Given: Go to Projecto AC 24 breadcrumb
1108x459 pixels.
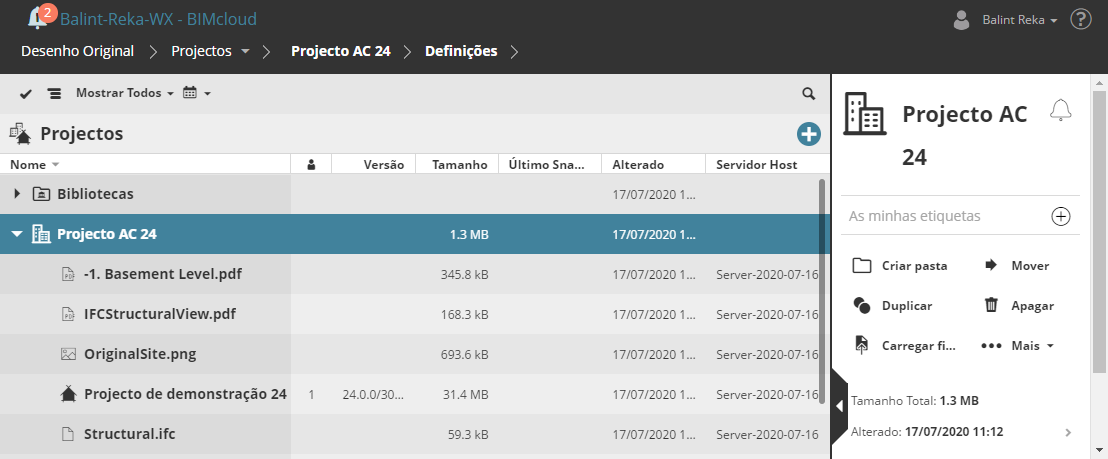Looking at the screenshot, I should click(341, 52).
